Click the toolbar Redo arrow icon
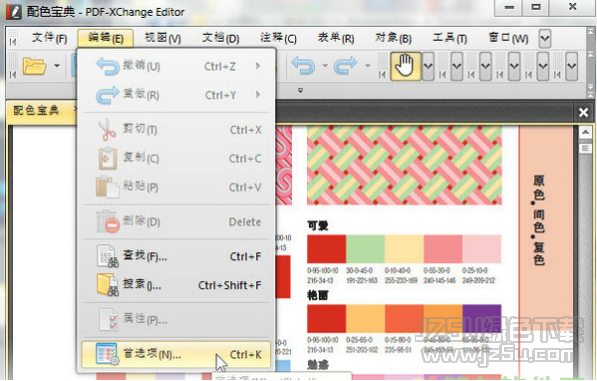The image size is (597, 381). point(345,66)
